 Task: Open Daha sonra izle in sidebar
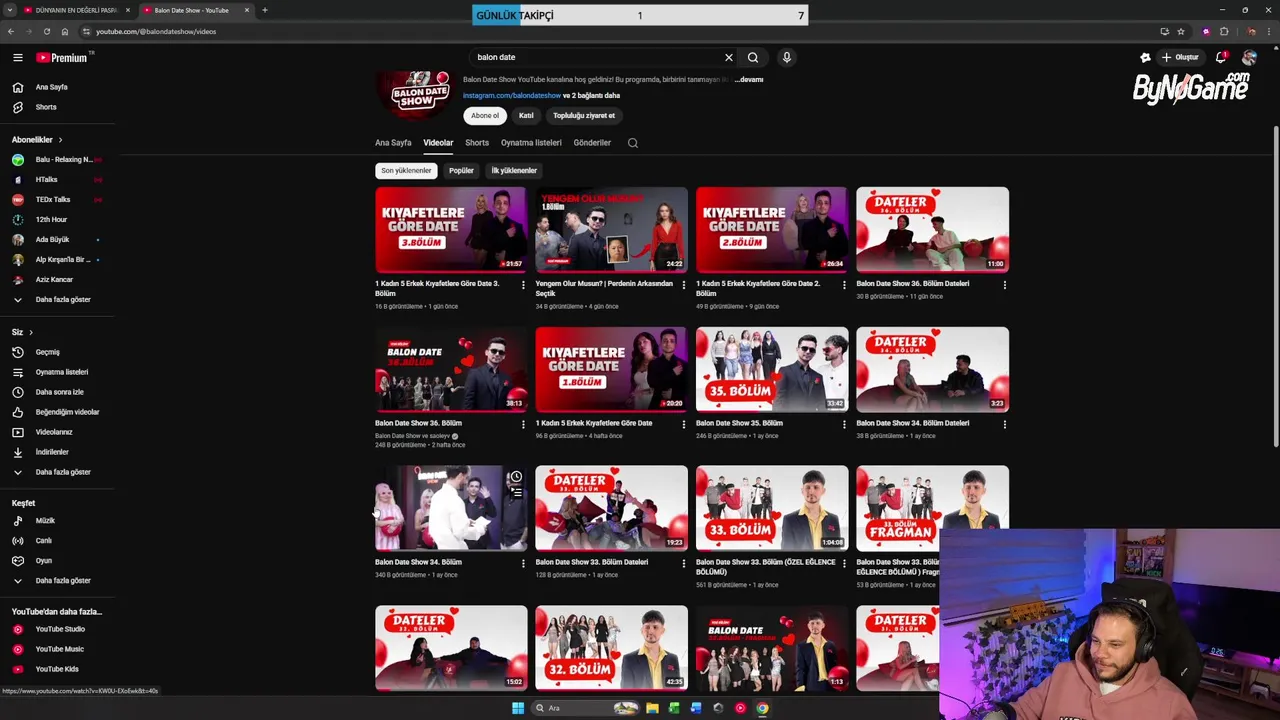(58, 392)
